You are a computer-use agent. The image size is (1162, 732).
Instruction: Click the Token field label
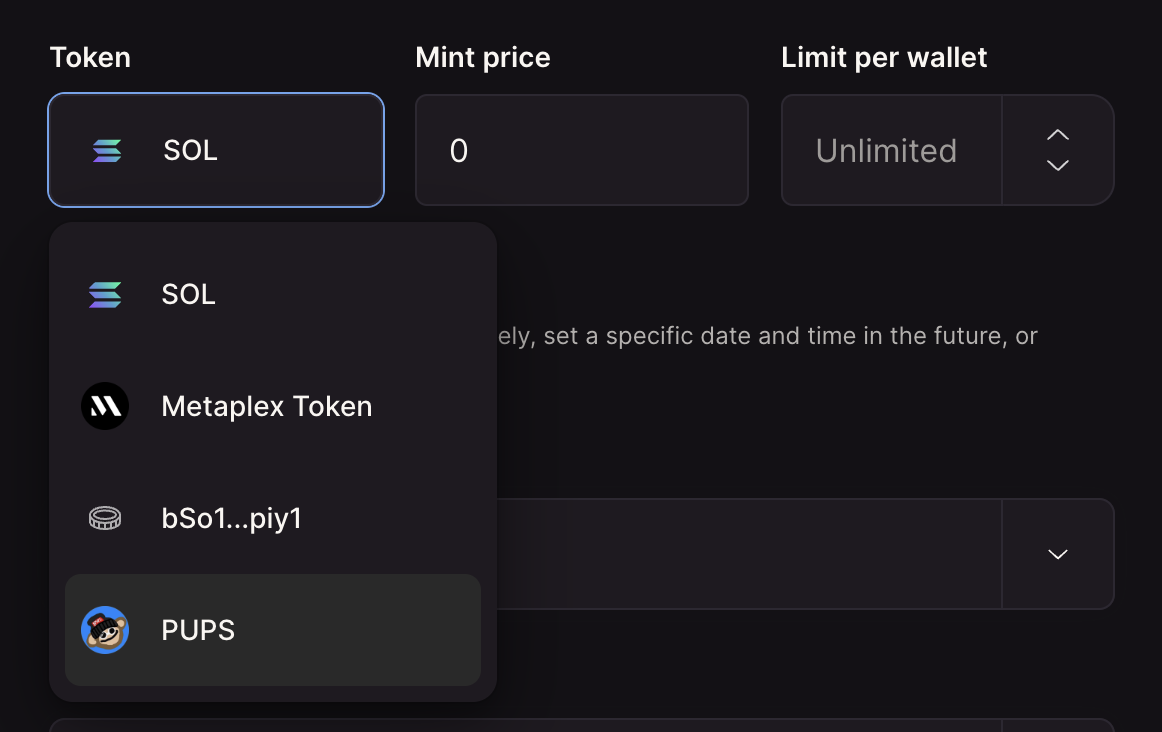coord(90,58)
